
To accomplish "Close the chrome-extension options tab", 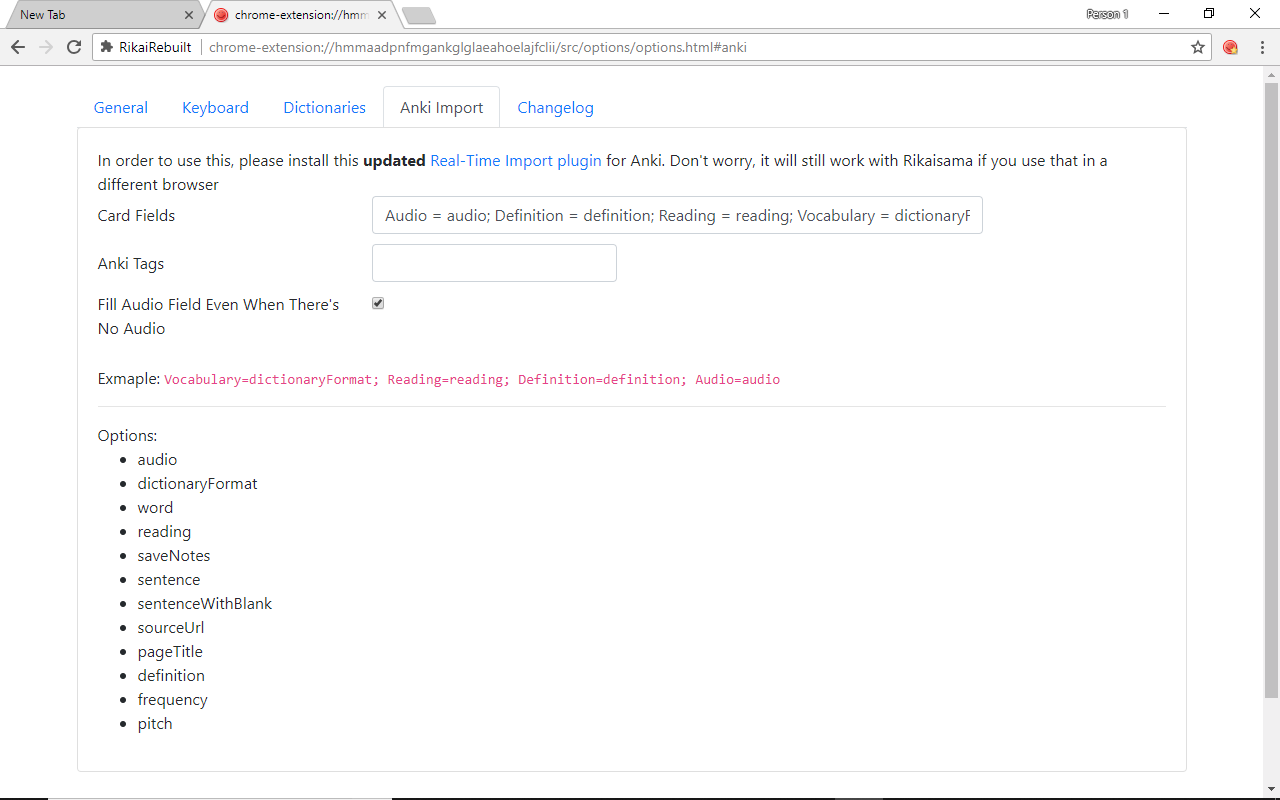I will tap(382, 15).
